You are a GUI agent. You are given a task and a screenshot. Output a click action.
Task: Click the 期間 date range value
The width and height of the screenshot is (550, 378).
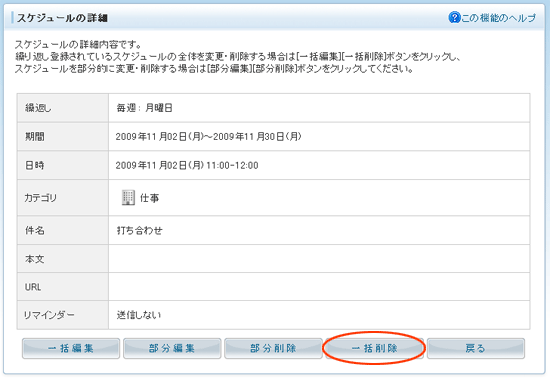[x=208, y=136]
